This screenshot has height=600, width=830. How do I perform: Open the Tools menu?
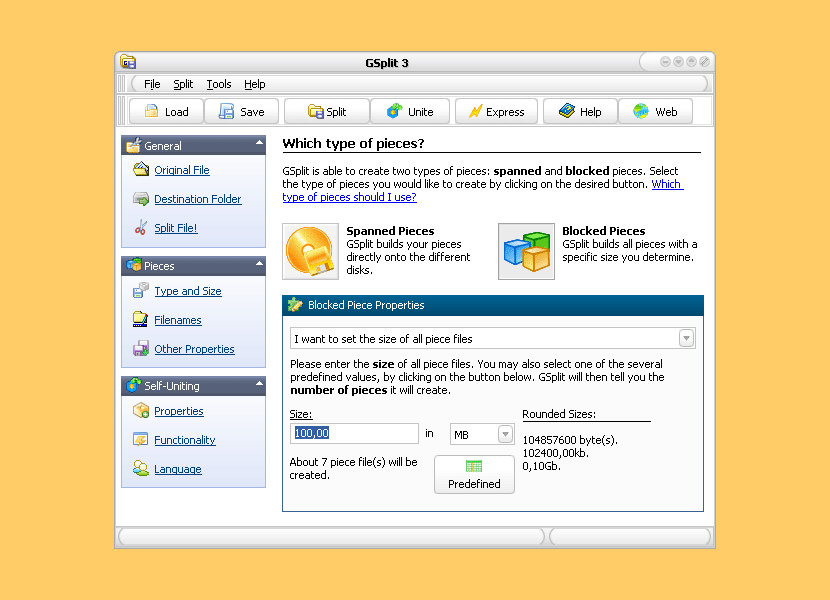[x=219, y=84]
